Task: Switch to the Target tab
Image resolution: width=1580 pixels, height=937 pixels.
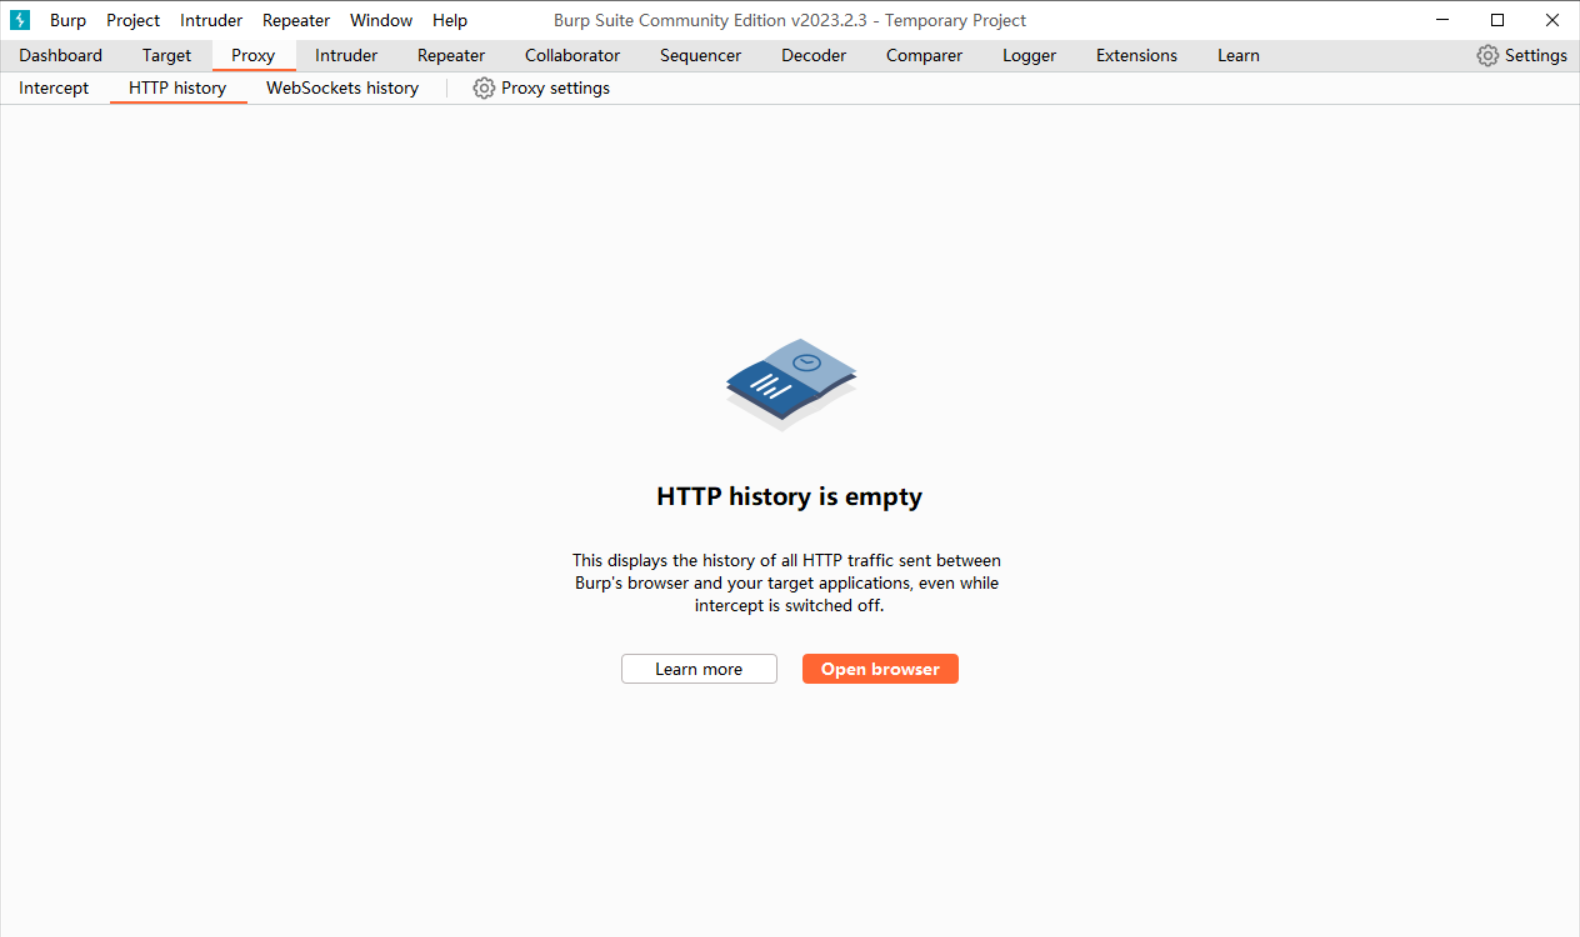Action: tap(166, 56)
